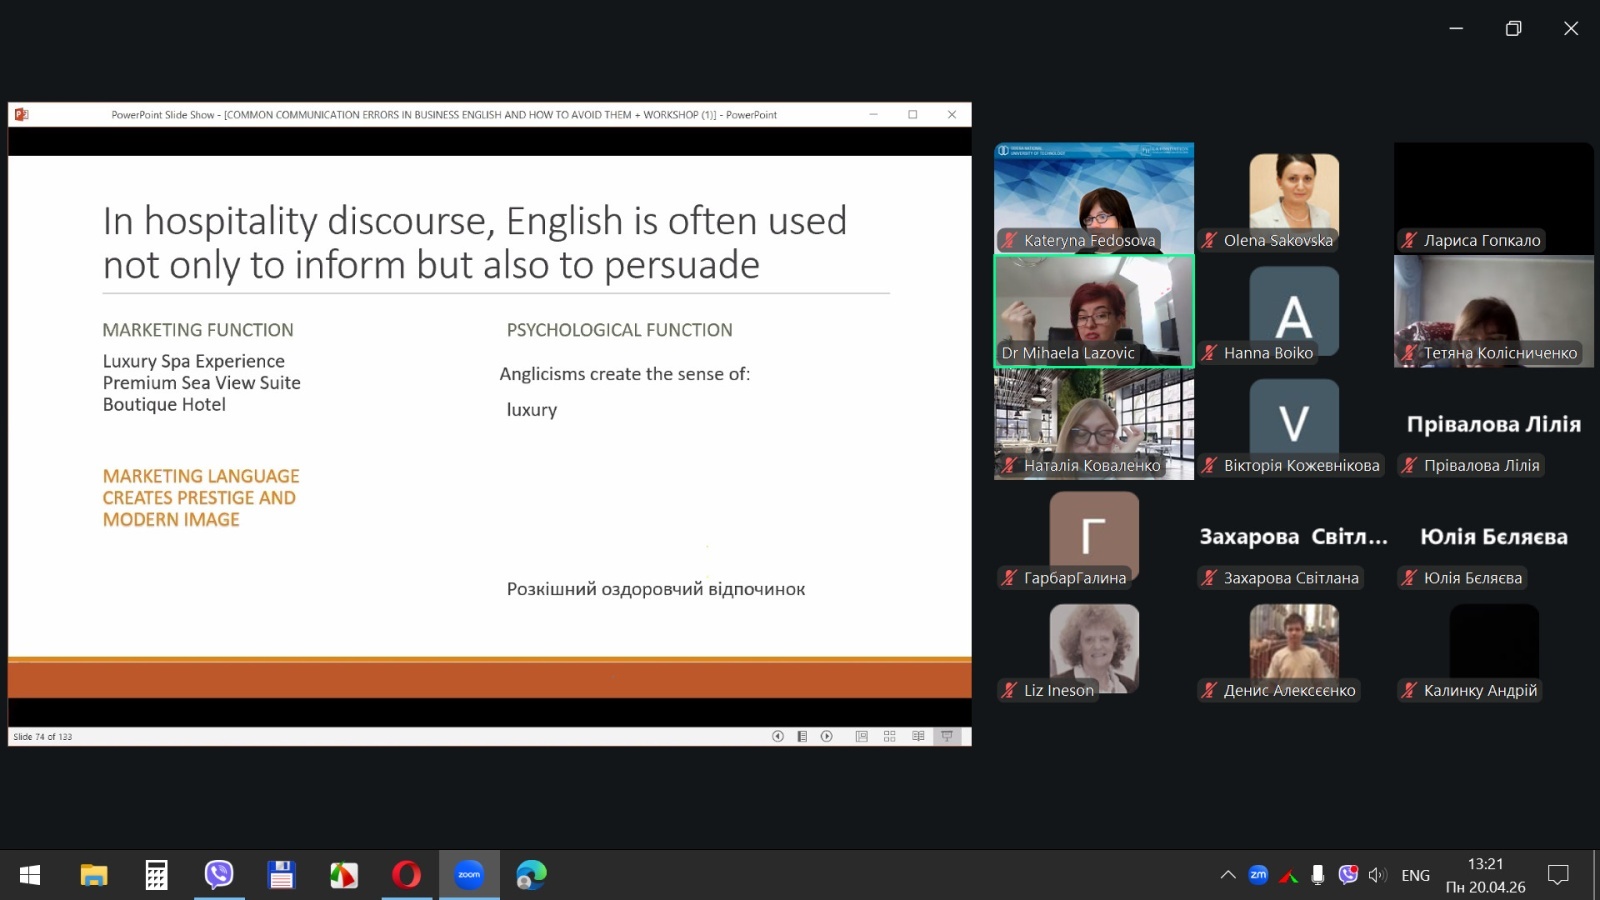Open Opera browser from the taskbar
The height and width of the screenshot is (900, 1600).
click(x=406, y=875)
